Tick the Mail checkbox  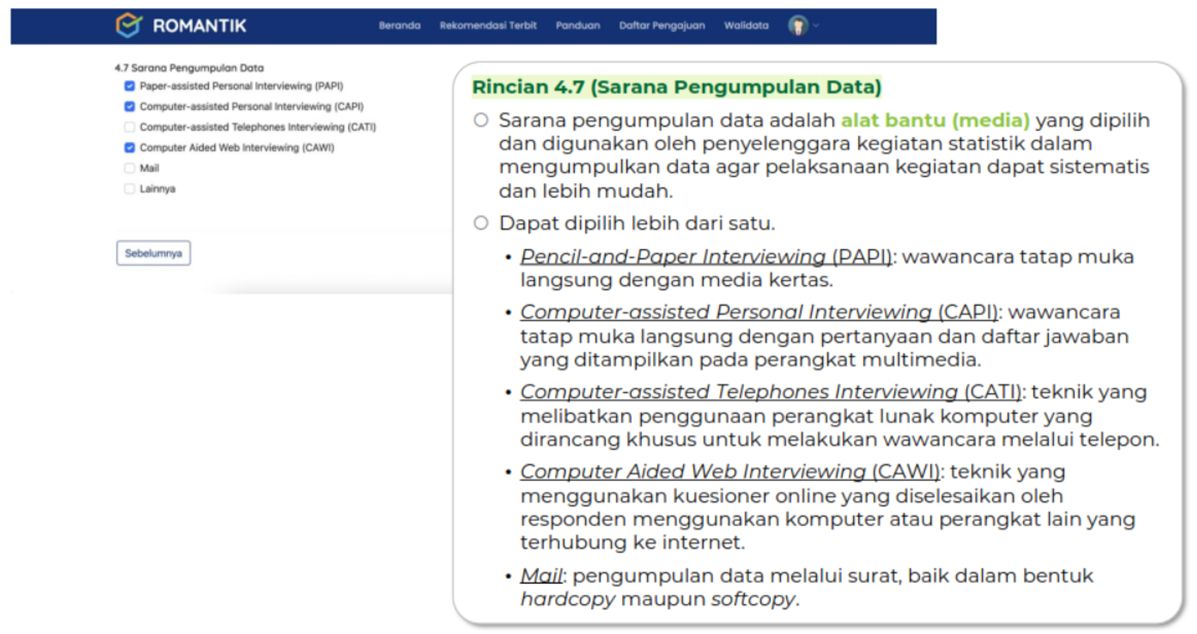click(130, 168)
